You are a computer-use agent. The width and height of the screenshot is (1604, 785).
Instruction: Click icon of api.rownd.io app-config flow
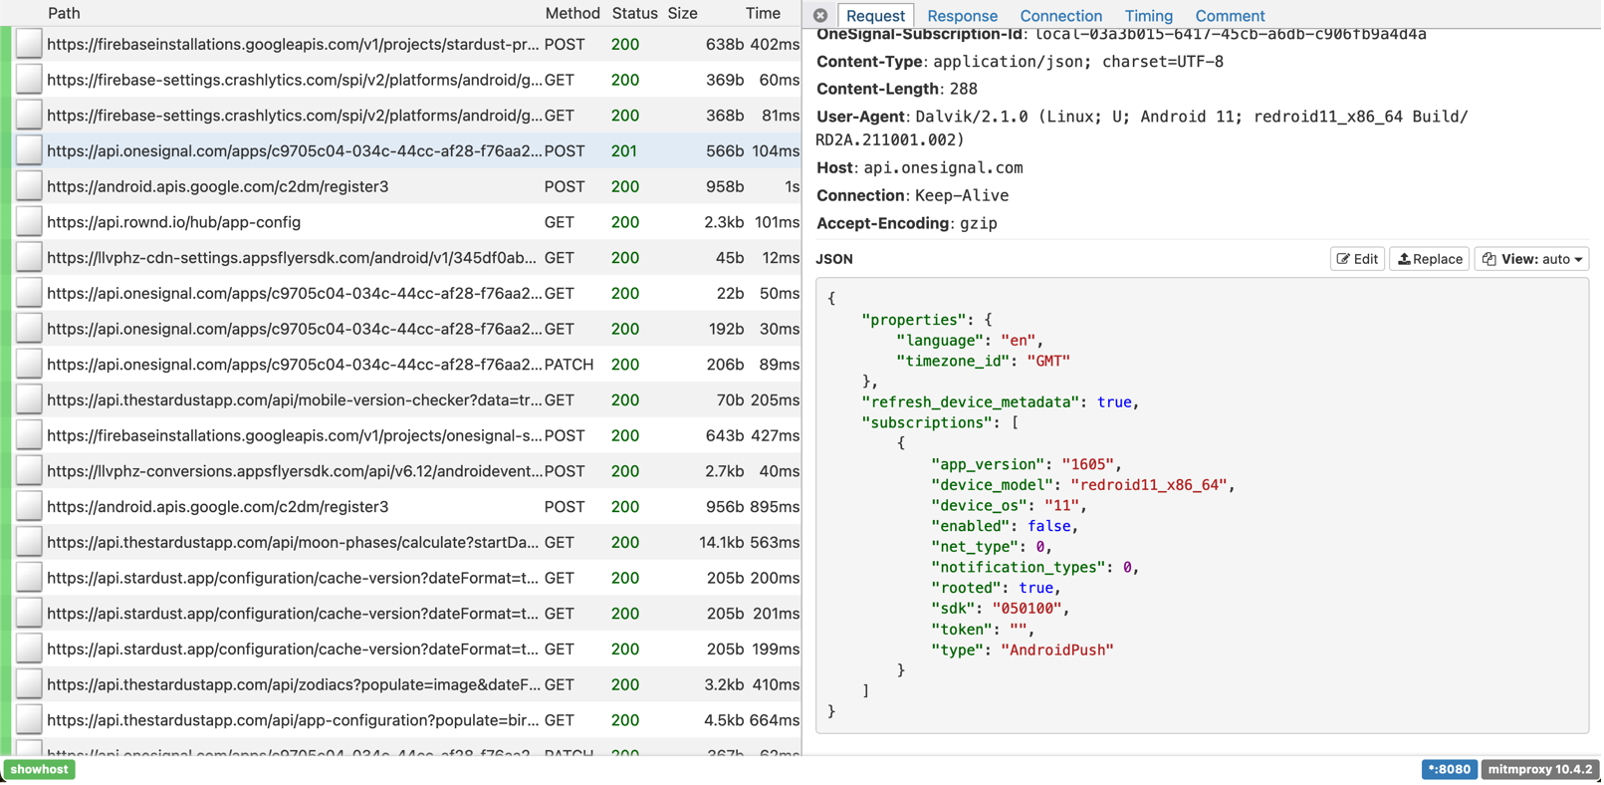pos(29,222)
